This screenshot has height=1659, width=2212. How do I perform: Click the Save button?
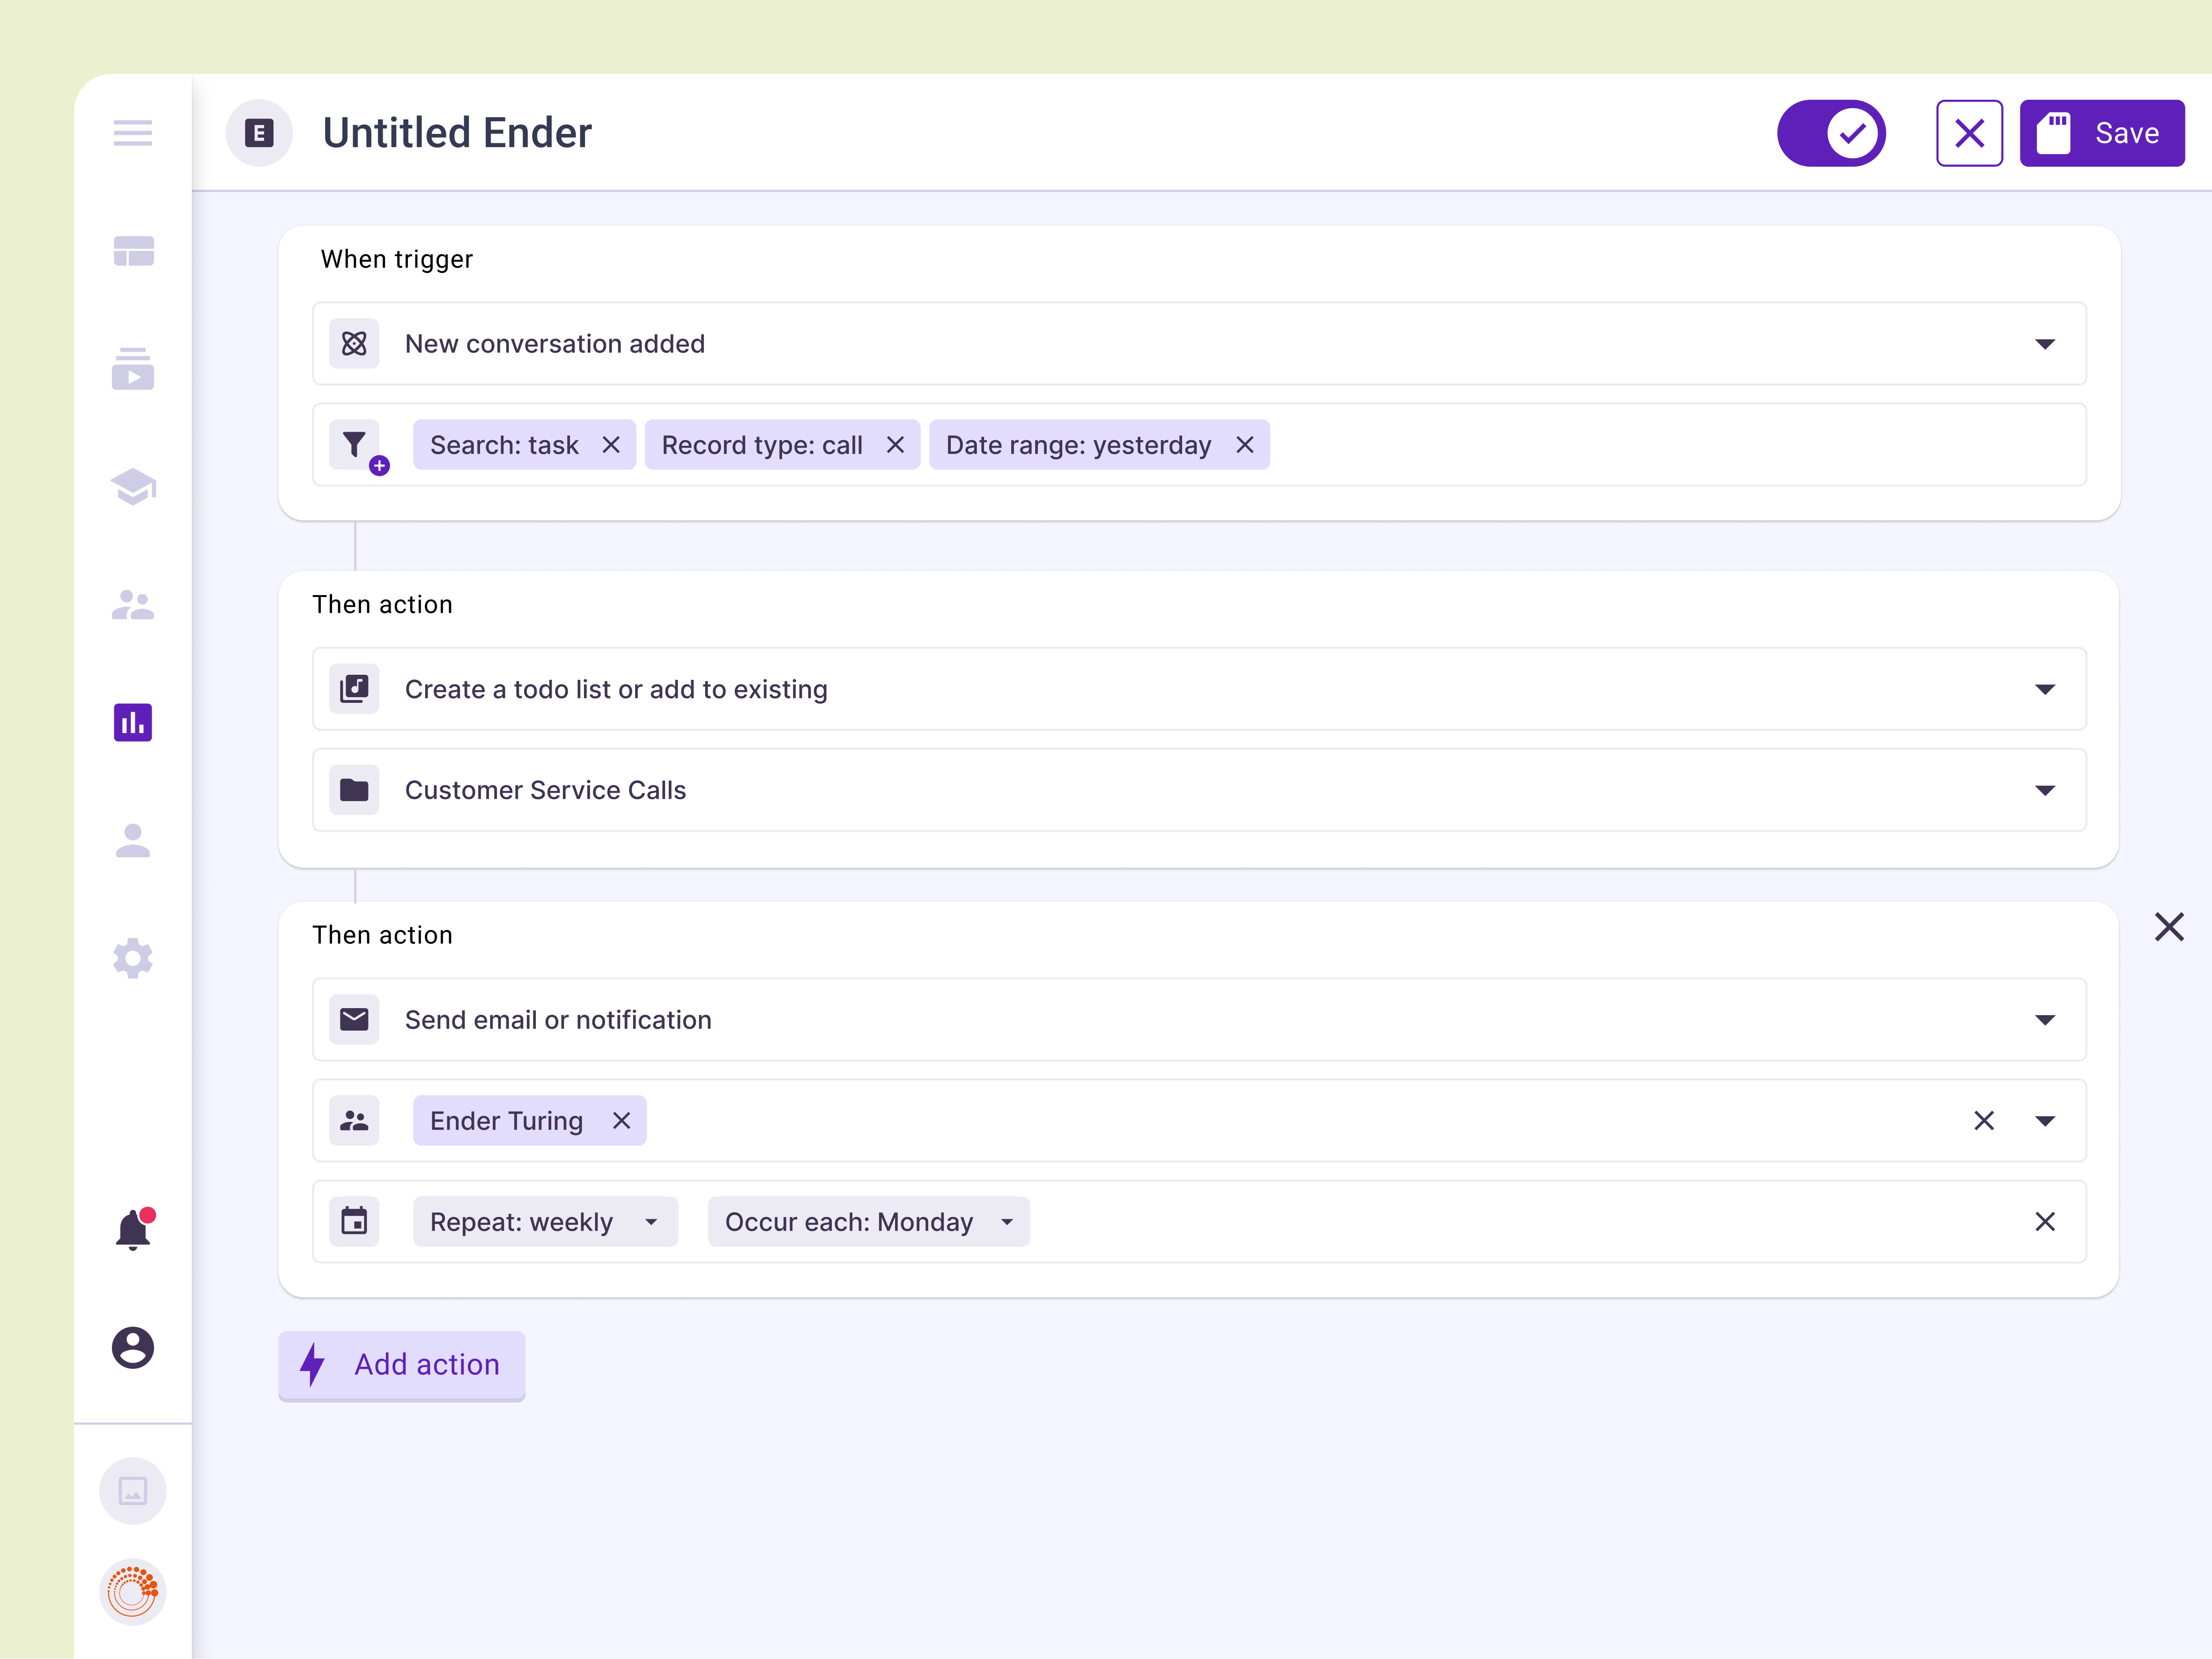[2101, 132]
